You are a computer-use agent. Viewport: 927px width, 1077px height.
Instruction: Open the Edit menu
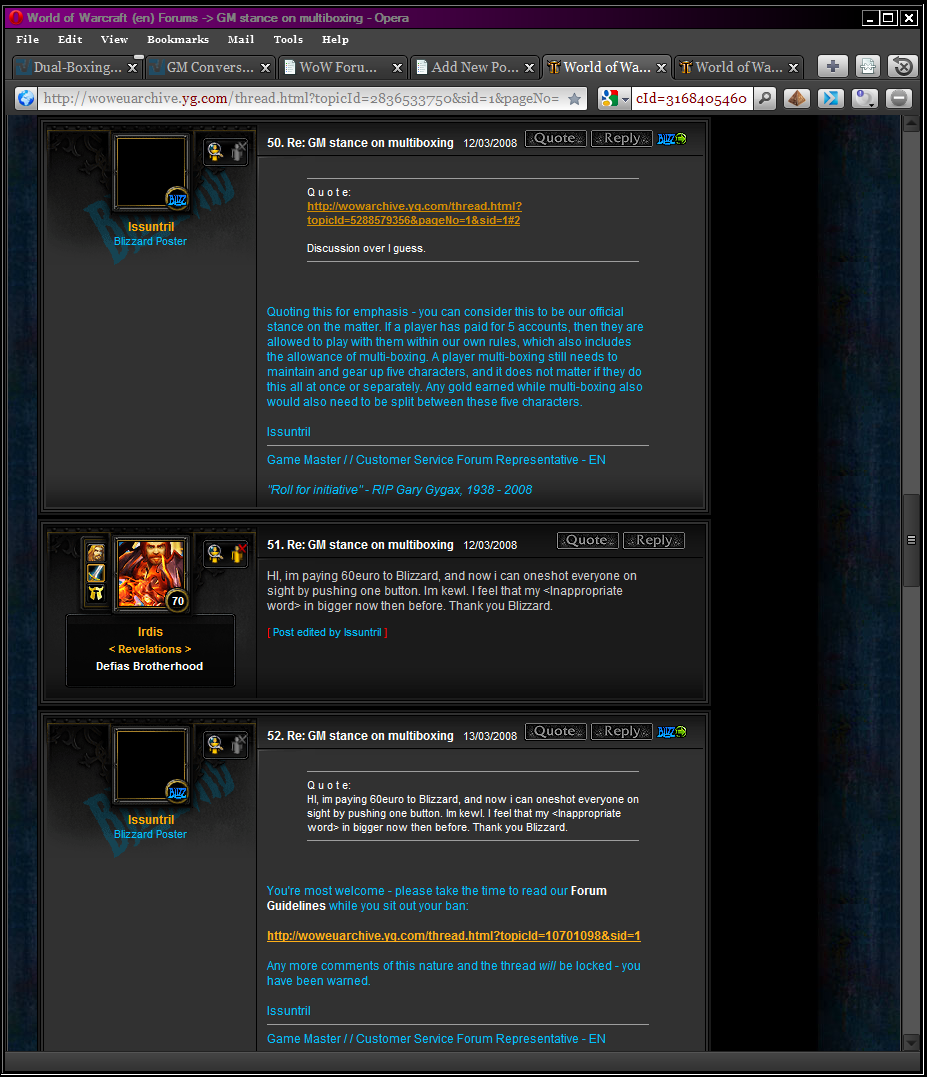(x=70, y=39)
